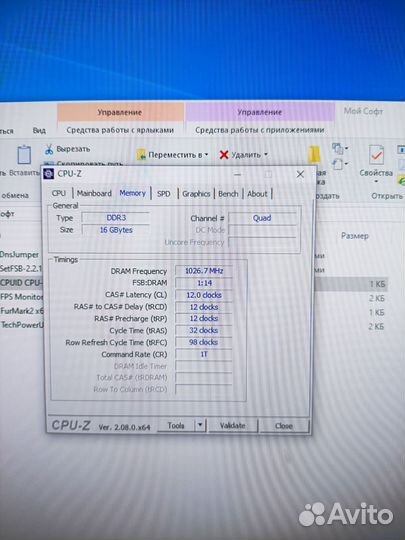This screenshot has width=405, height=540.
Task: Go to the About tab
Action: pos(257,194)
